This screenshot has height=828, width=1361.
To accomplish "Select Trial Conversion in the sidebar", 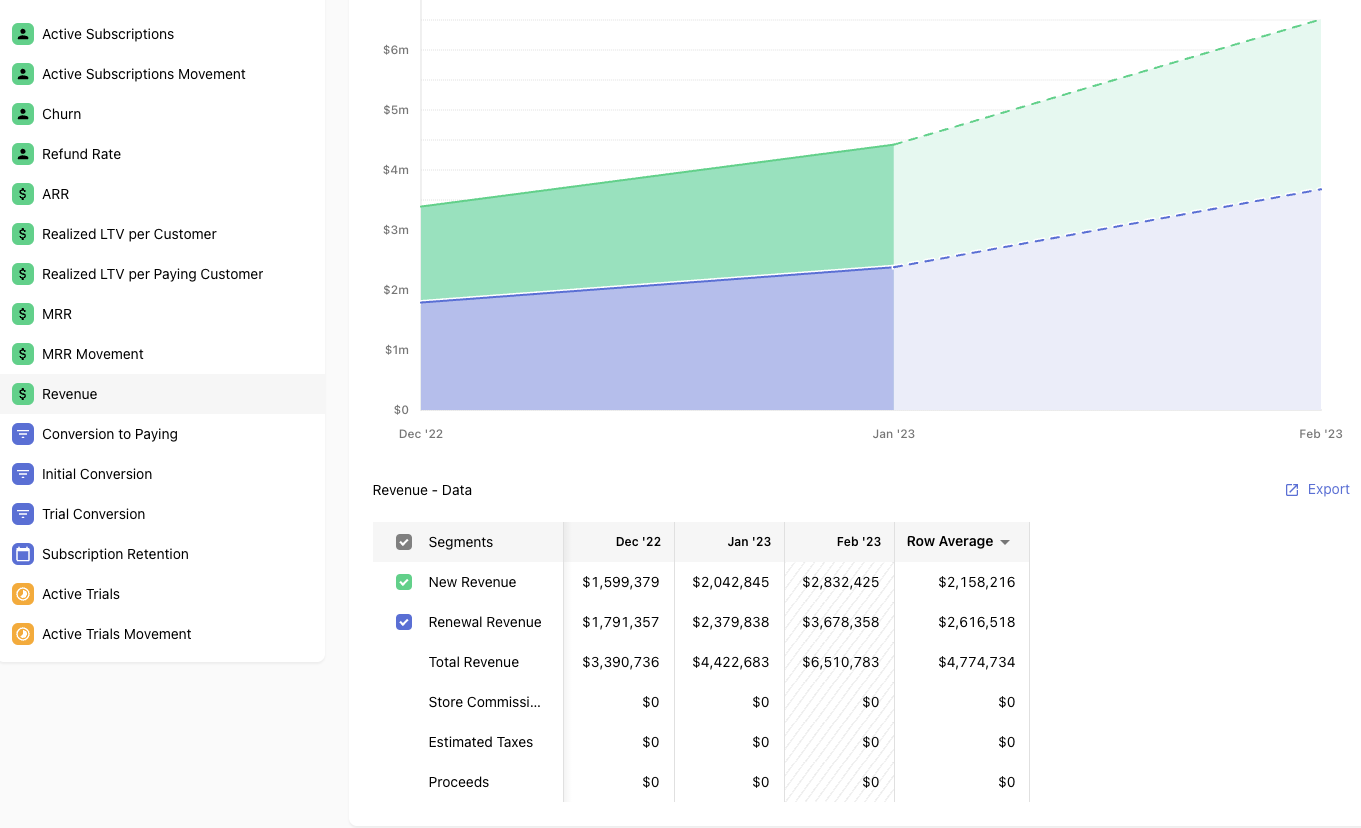I will [93, 514].
